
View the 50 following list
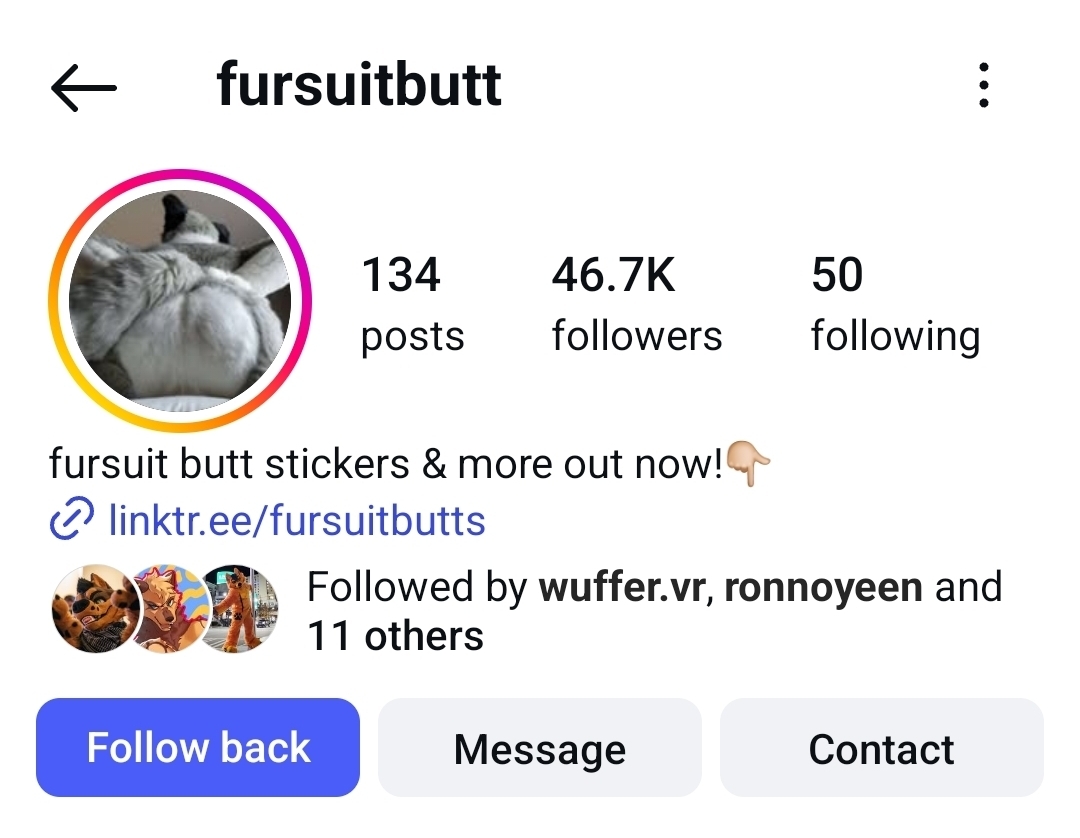895,304
